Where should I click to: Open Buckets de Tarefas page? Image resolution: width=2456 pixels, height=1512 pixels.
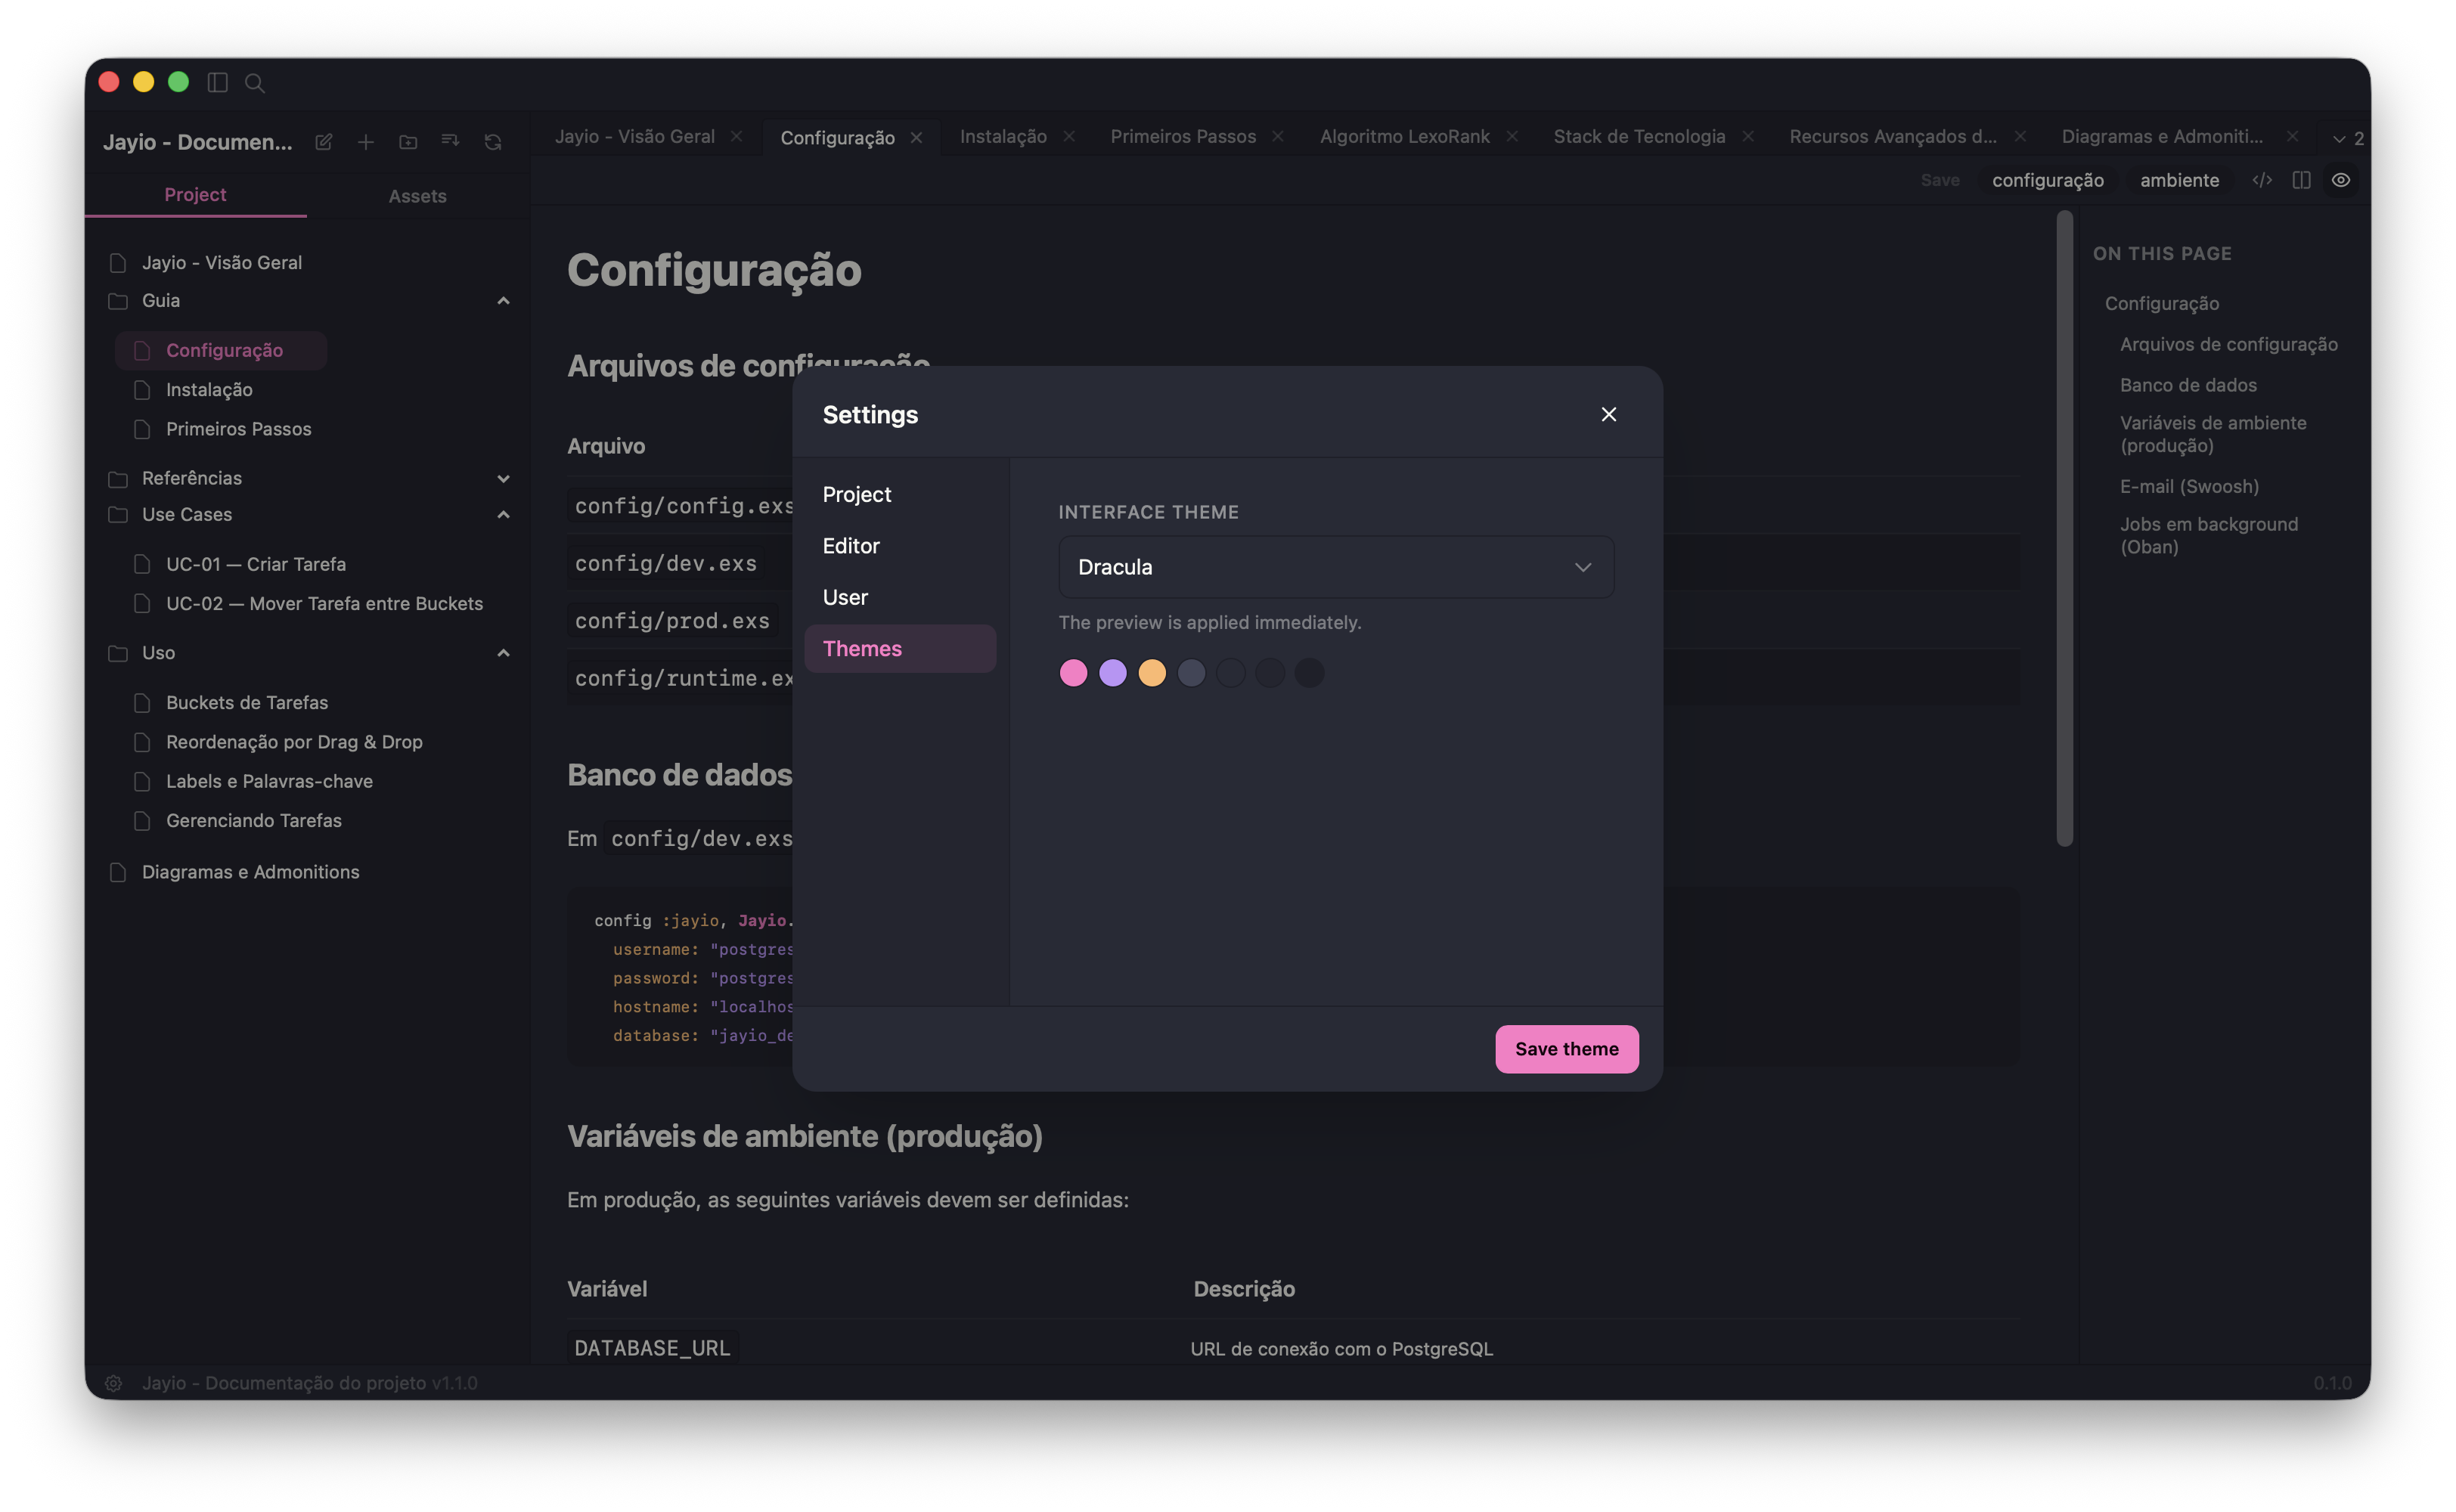point(247,703)
